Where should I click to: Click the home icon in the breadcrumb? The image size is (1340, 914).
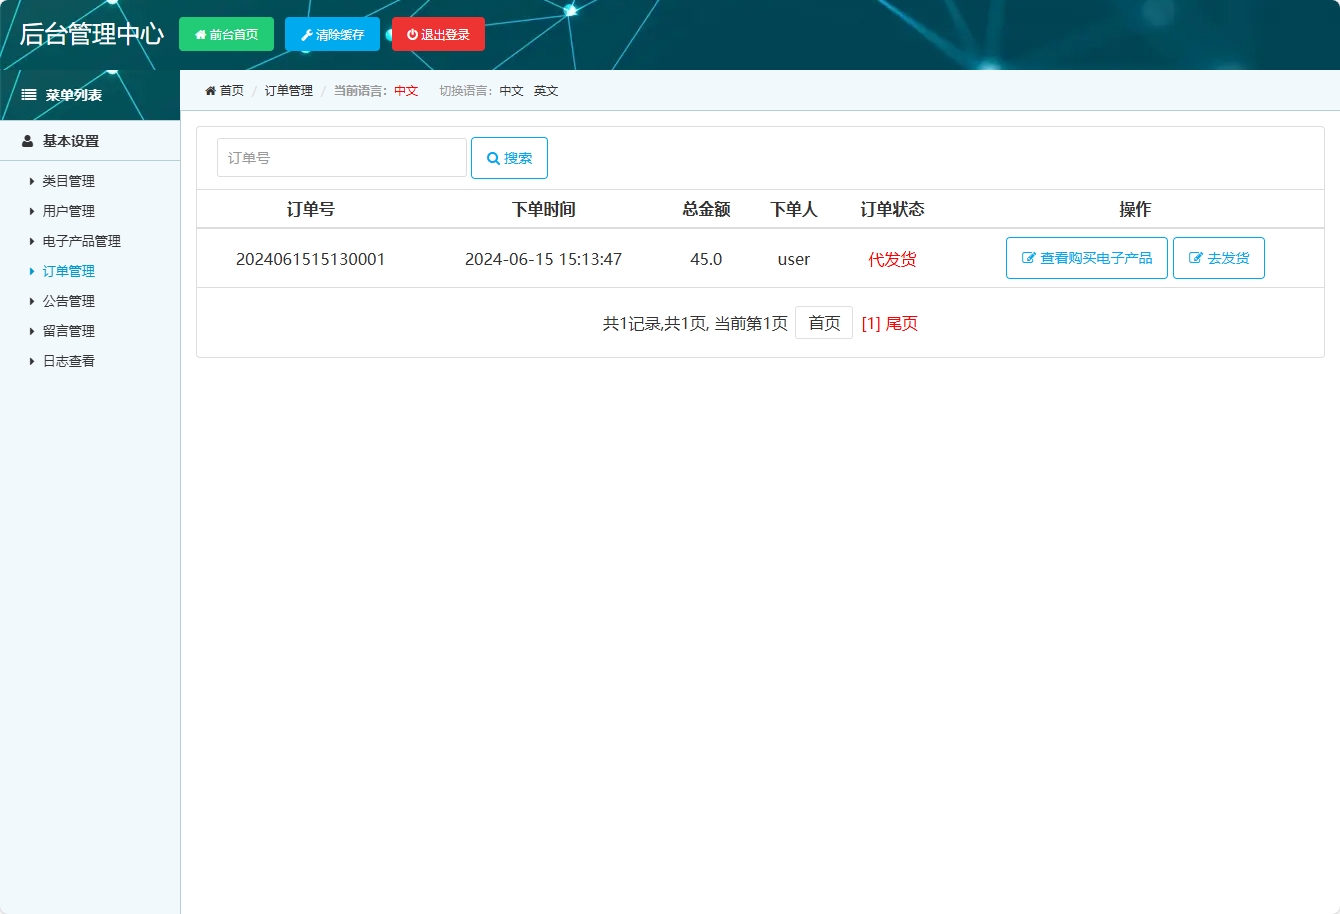point(210,90)
